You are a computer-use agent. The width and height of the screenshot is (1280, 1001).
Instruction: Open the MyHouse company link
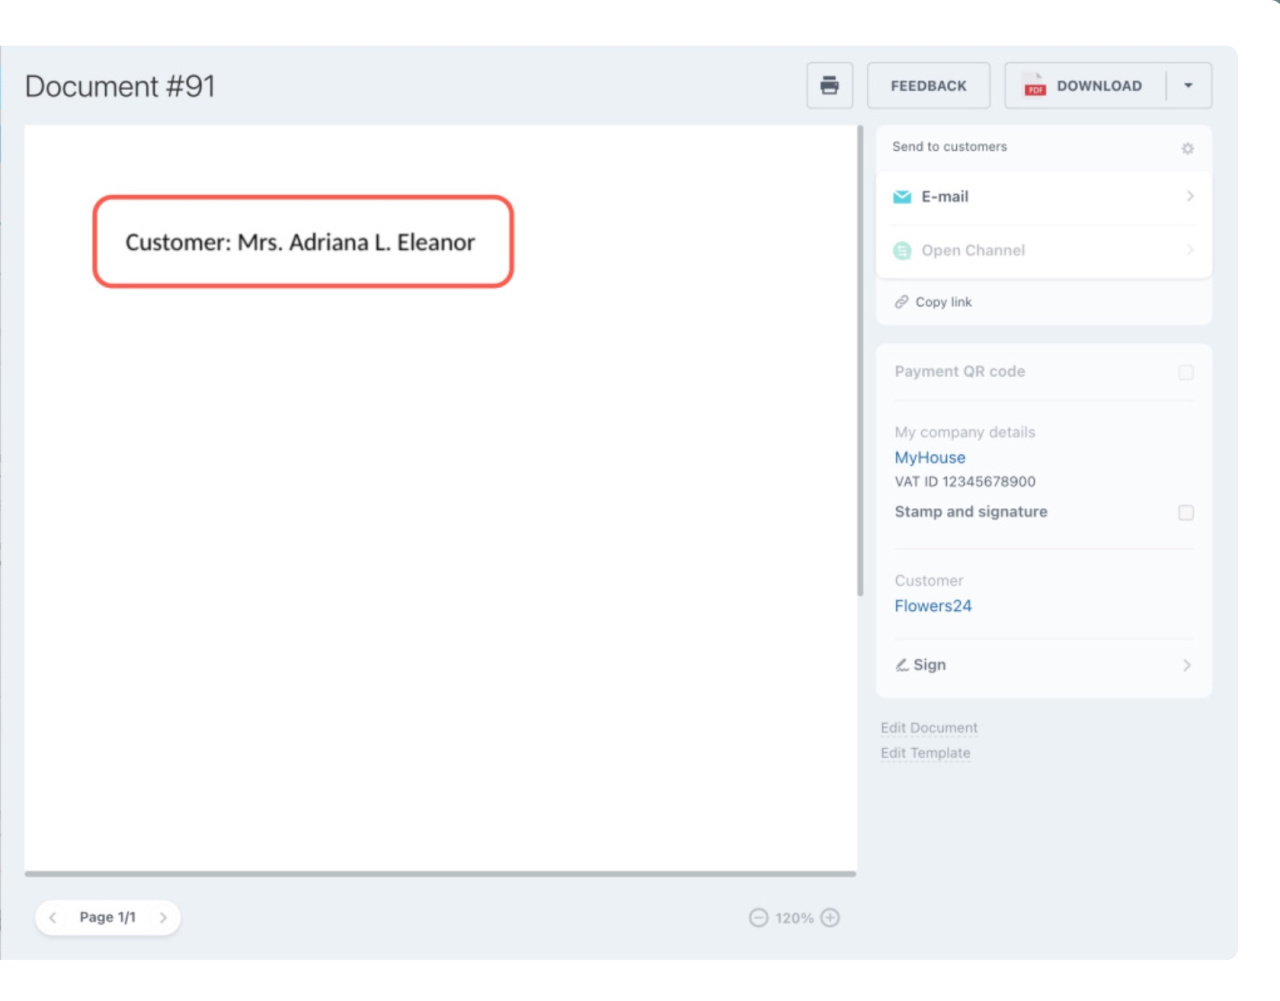click(x=930, y=458)
